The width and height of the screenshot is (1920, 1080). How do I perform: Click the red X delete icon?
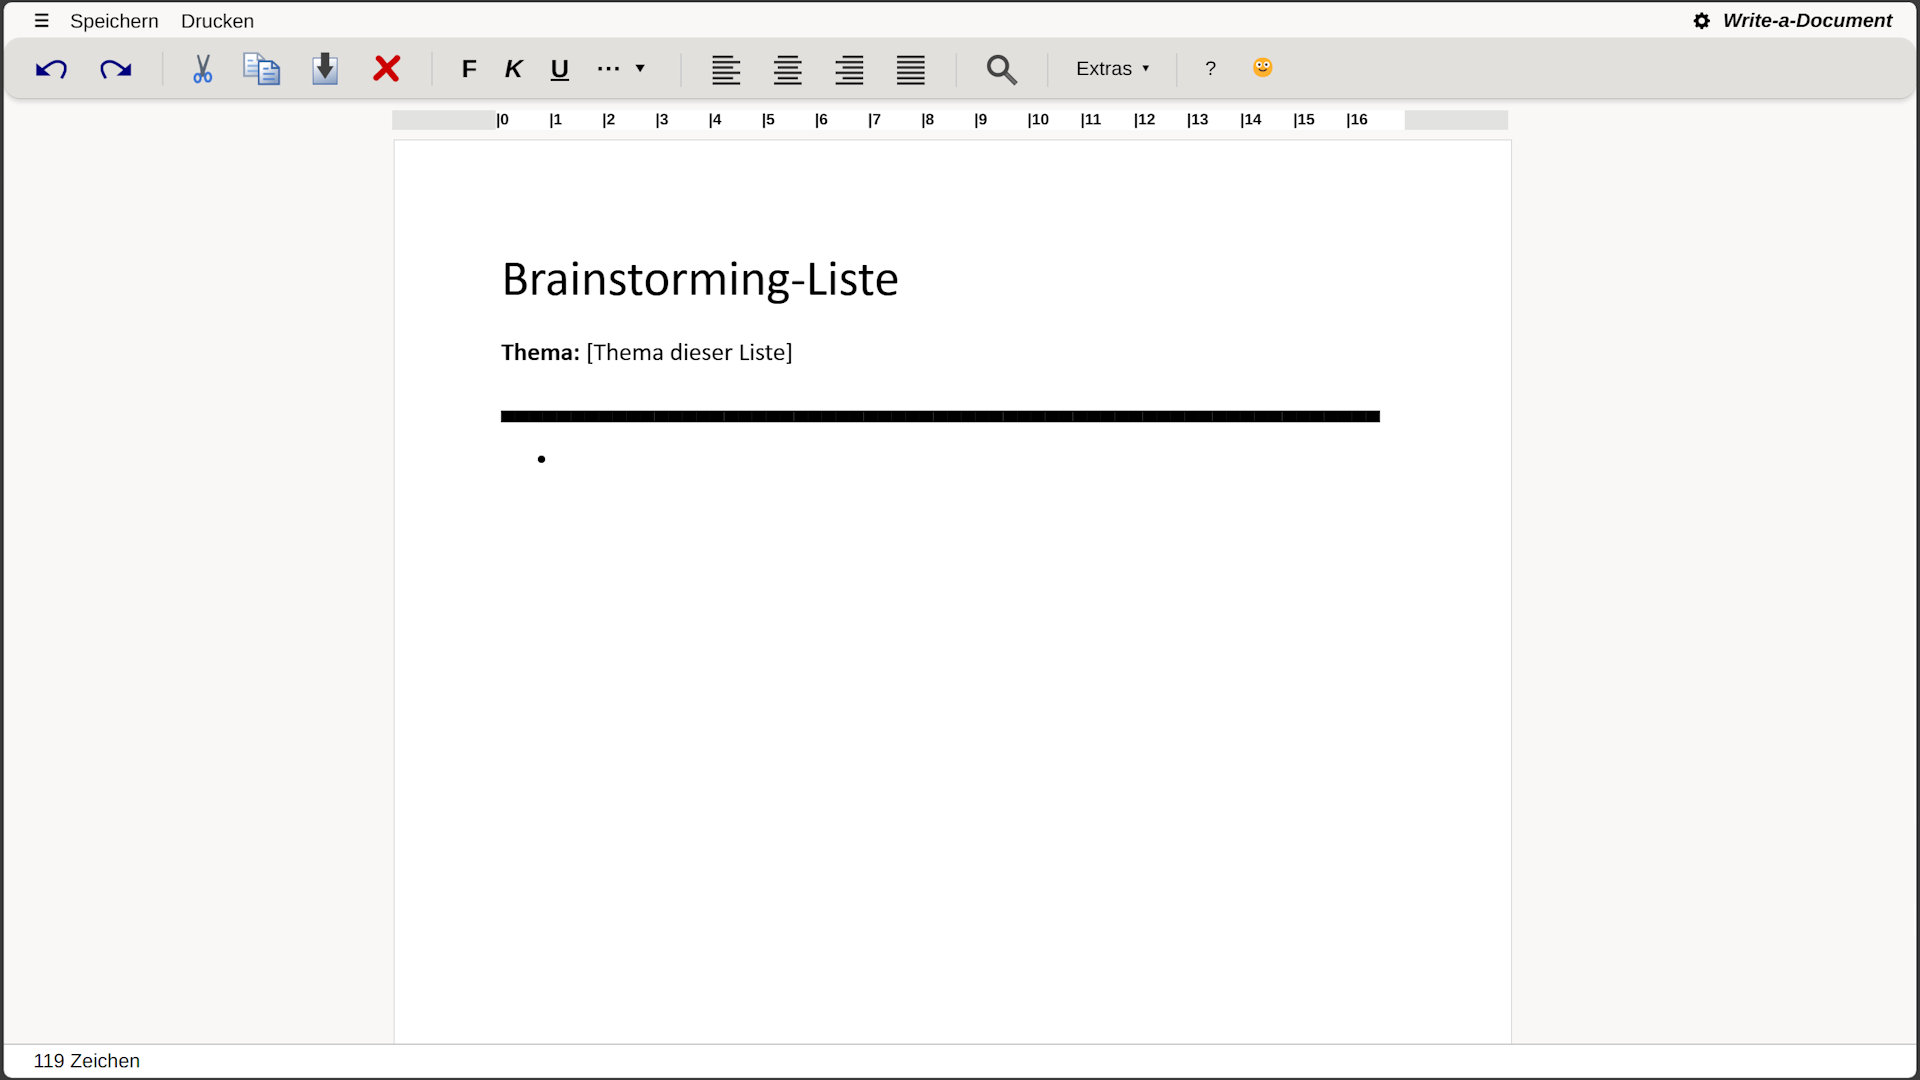(387, 69)
